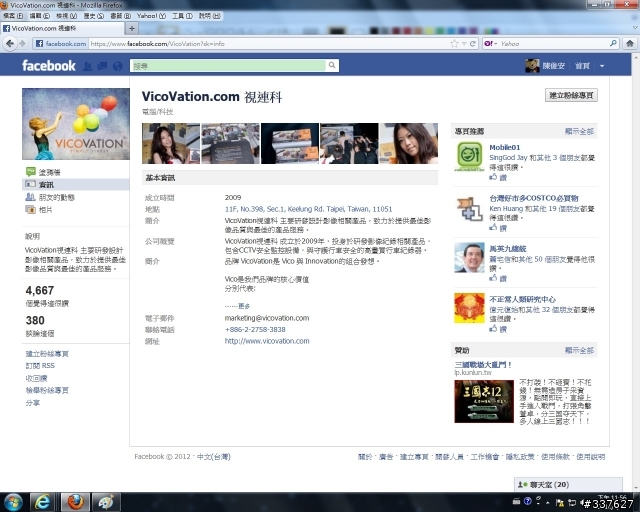Open the Keelung Rd. Taipei address link
Screen dimensions: 640x512
308,209
